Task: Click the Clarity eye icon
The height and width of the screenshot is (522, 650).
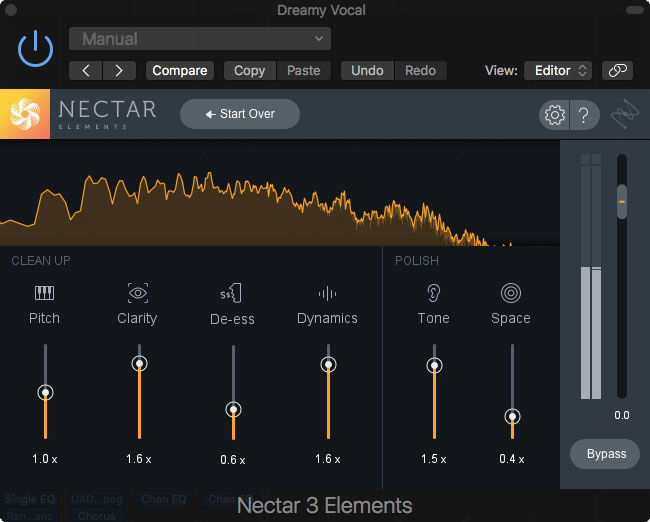Action: tap(138, 293)
